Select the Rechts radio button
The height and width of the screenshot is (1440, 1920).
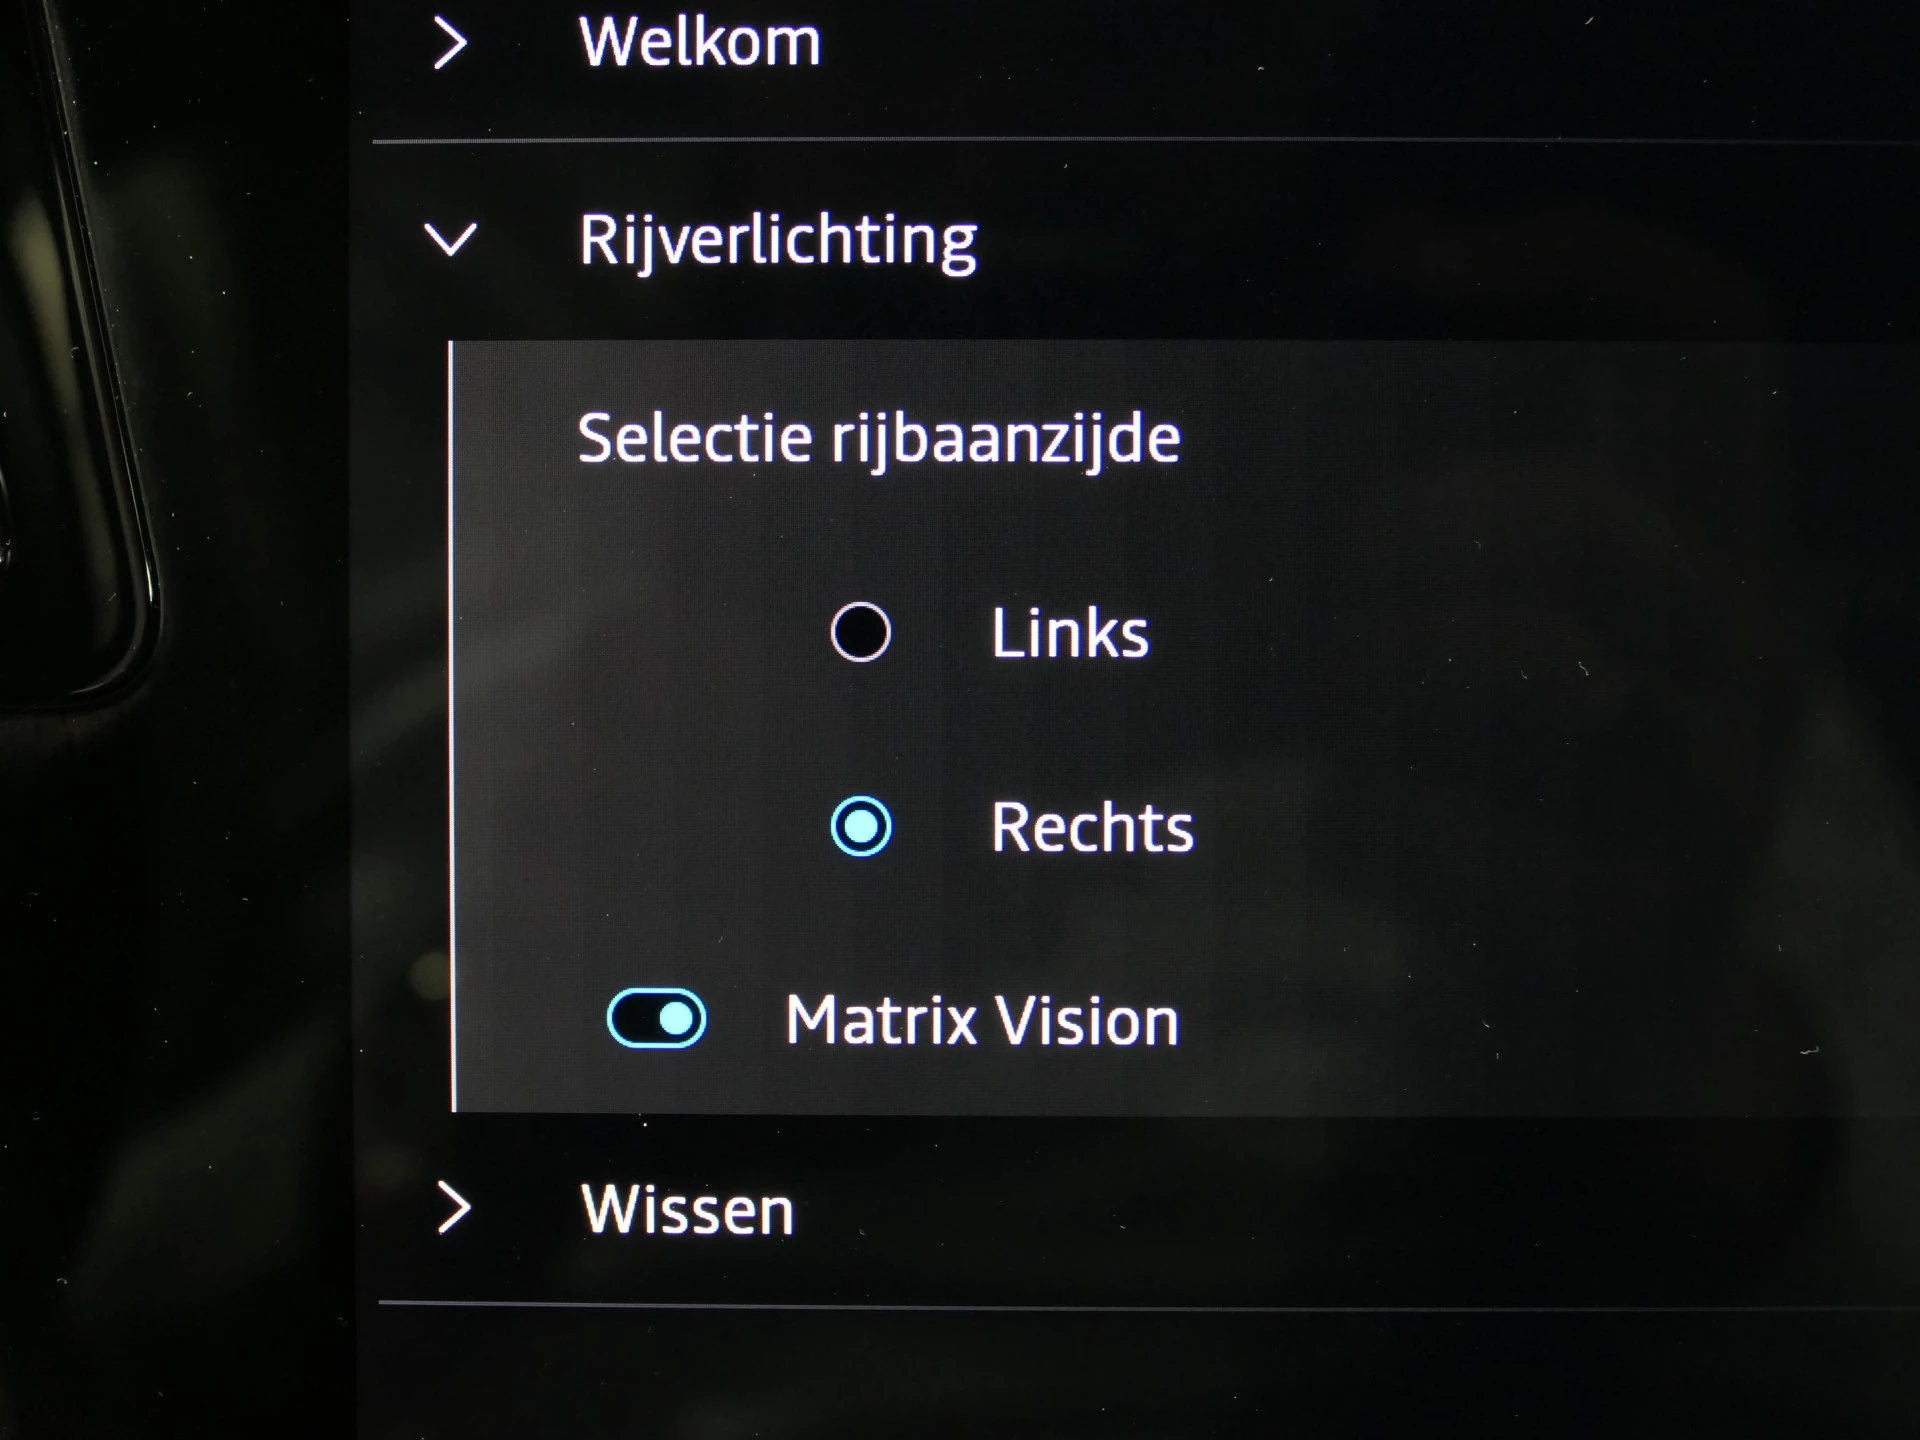pos(861,826)
